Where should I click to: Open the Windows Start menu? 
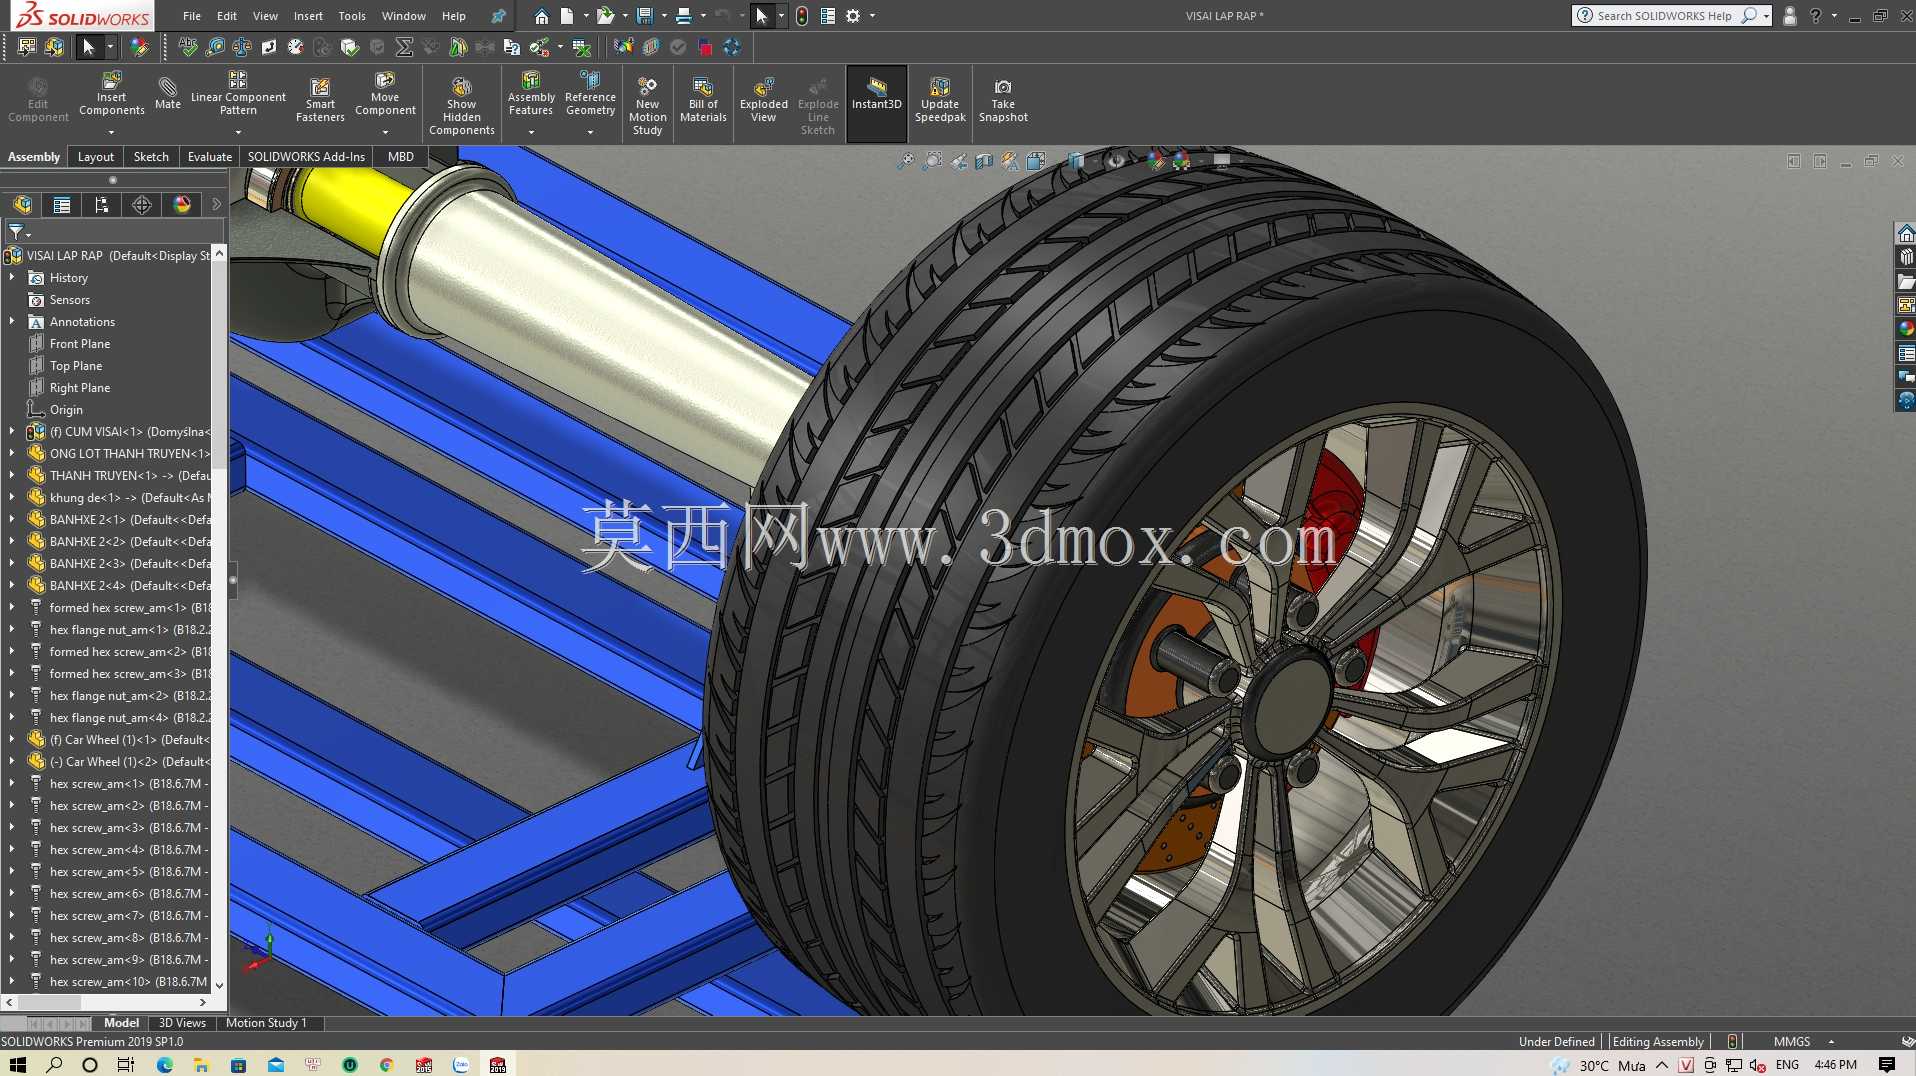17,1065
